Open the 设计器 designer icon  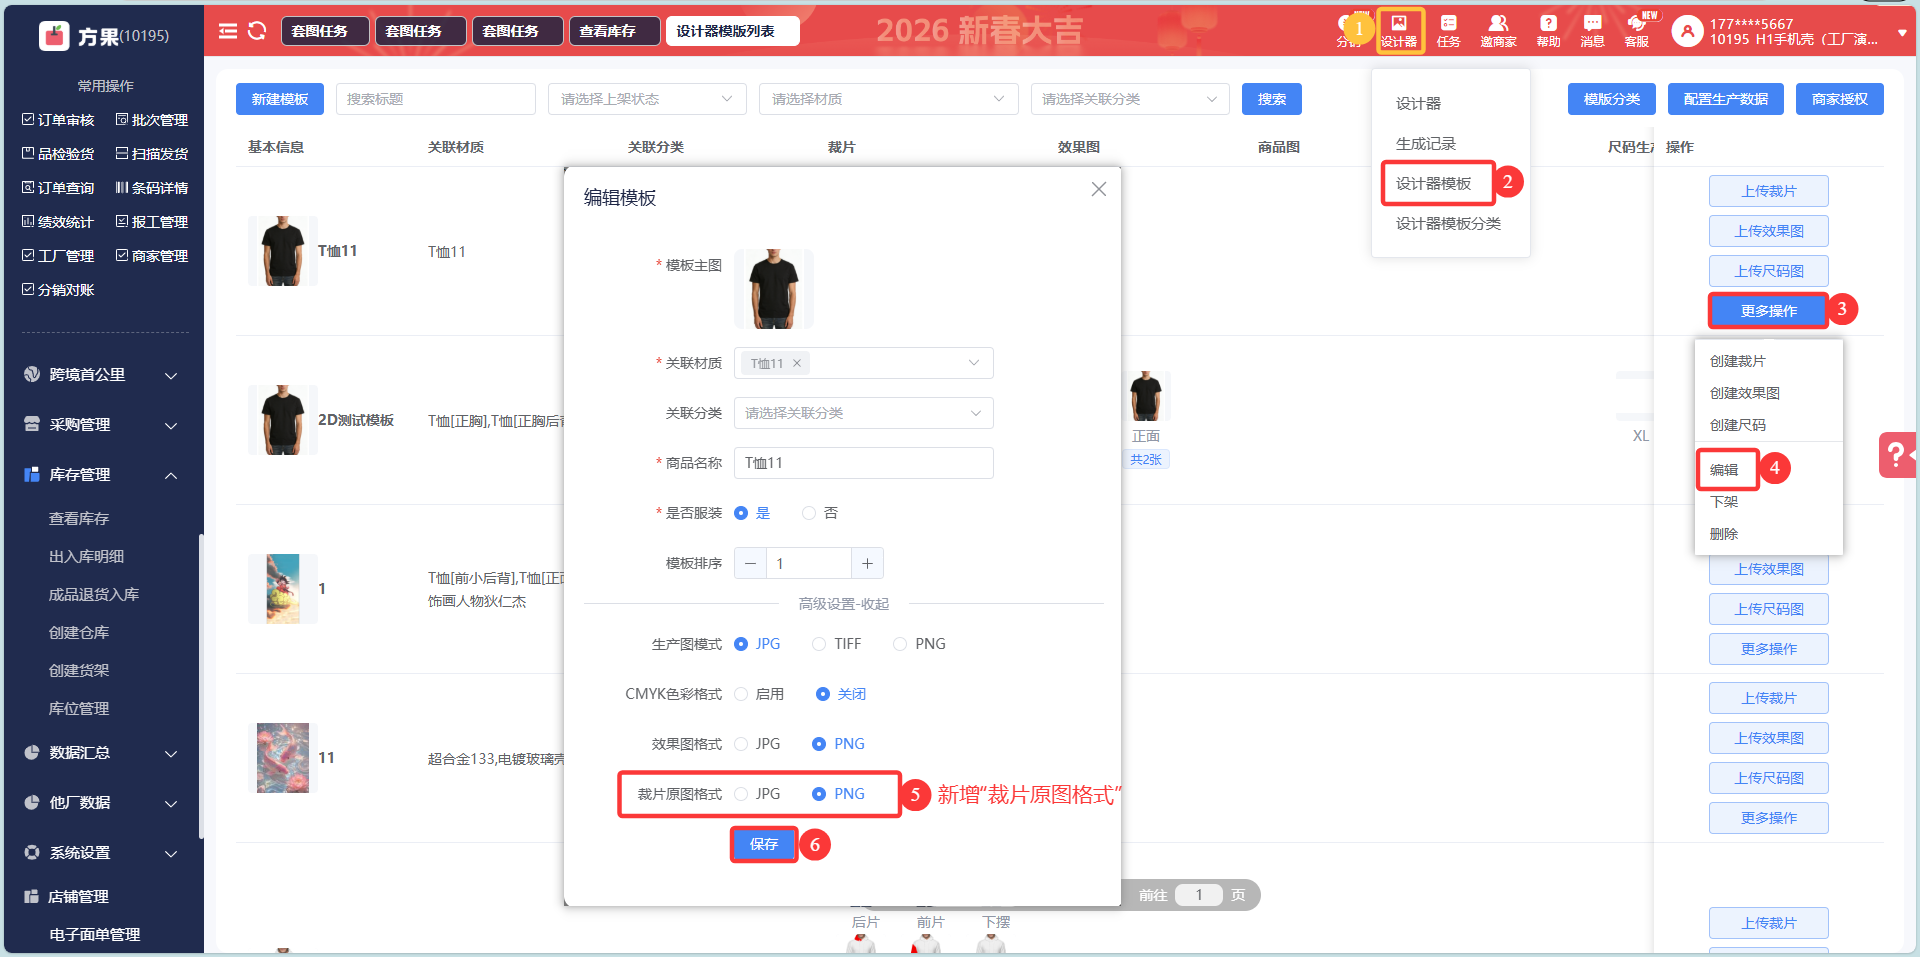pyautogui.click(x=1399, y=30)
